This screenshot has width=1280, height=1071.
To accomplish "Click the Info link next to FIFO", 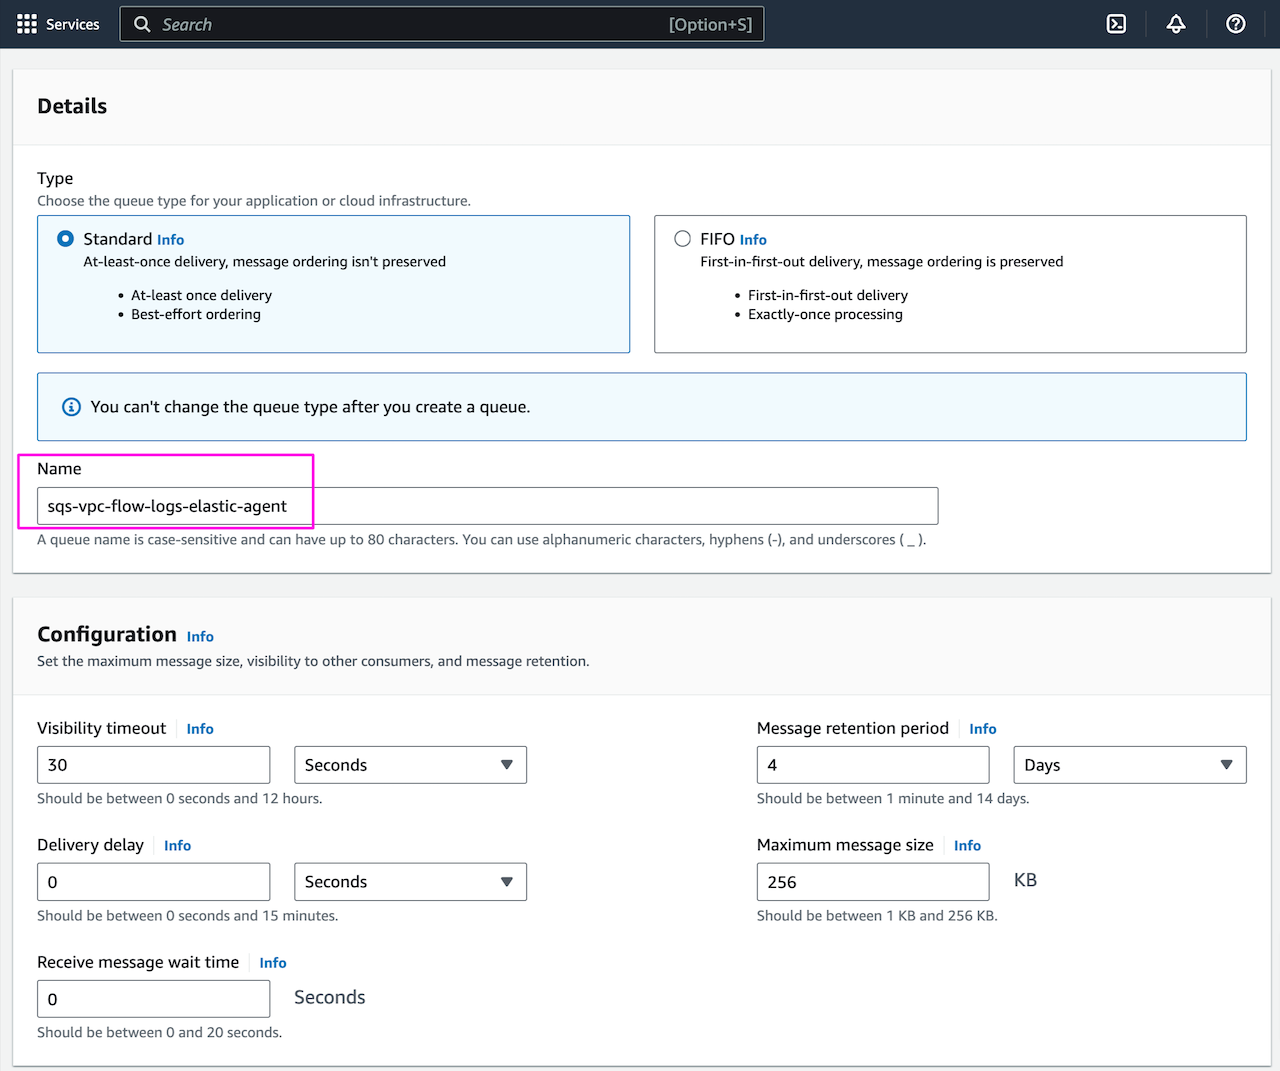I will pos(753,239).
